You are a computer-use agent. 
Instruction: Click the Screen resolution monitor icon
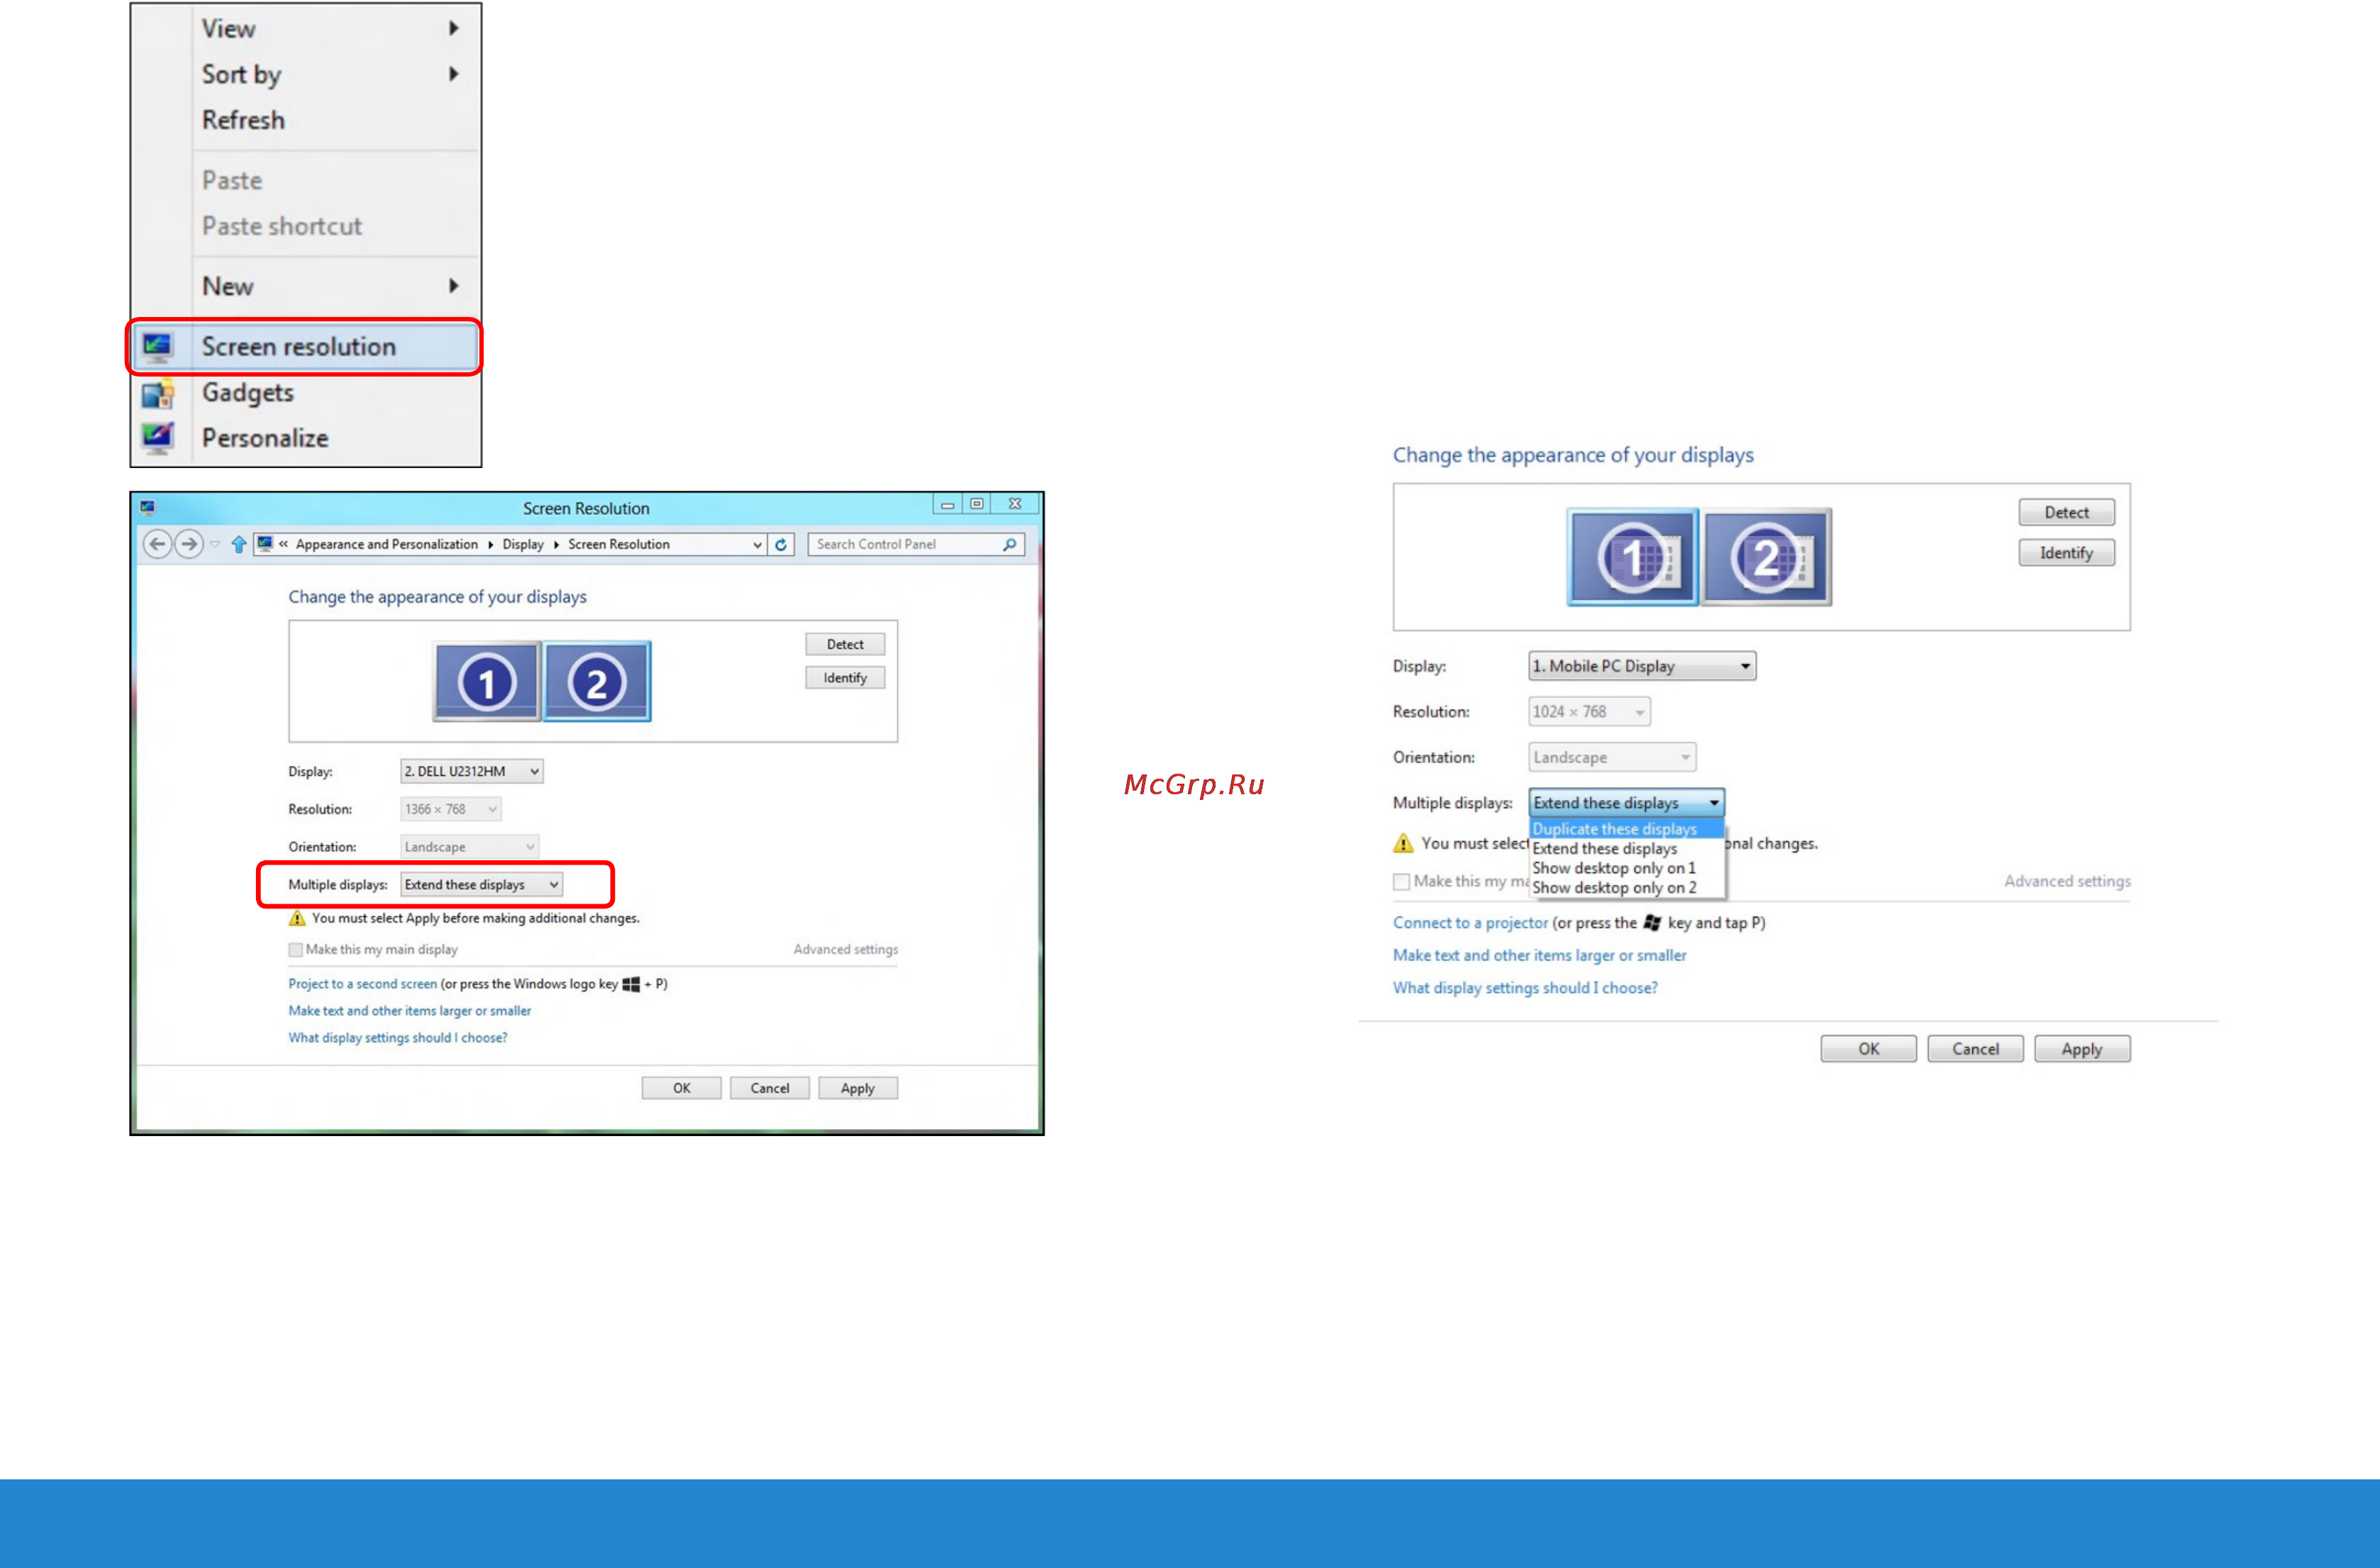(158, 347)
